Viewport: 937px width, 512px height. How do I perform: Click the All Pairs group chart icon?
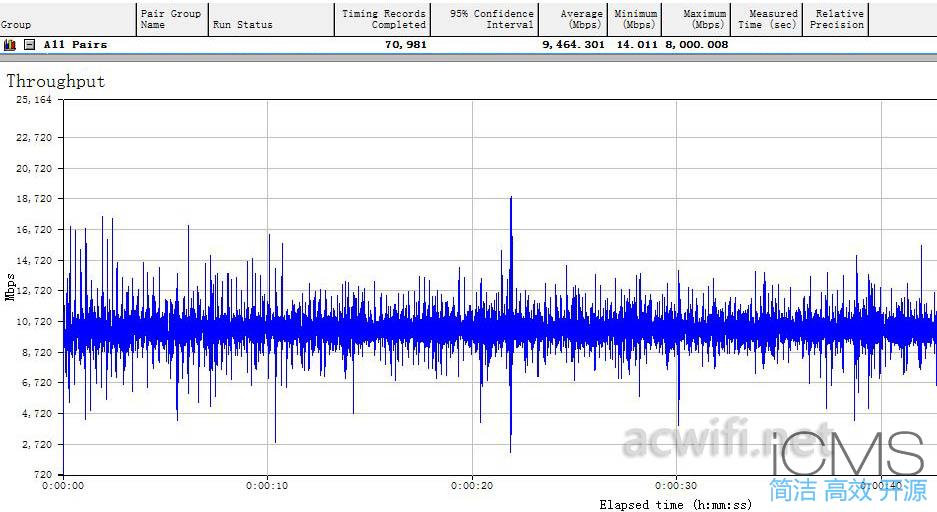coord(10,45)
